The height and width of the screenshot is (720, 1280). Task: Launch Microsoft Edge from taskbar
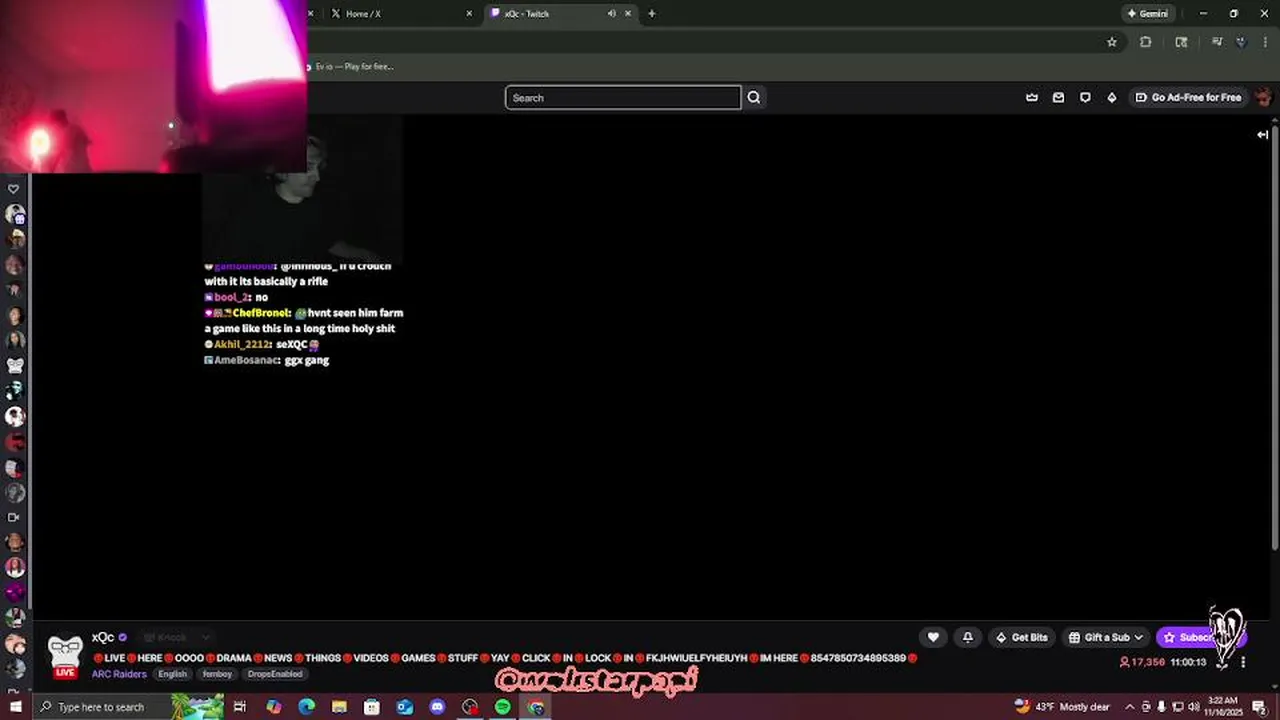click(306, 707)
